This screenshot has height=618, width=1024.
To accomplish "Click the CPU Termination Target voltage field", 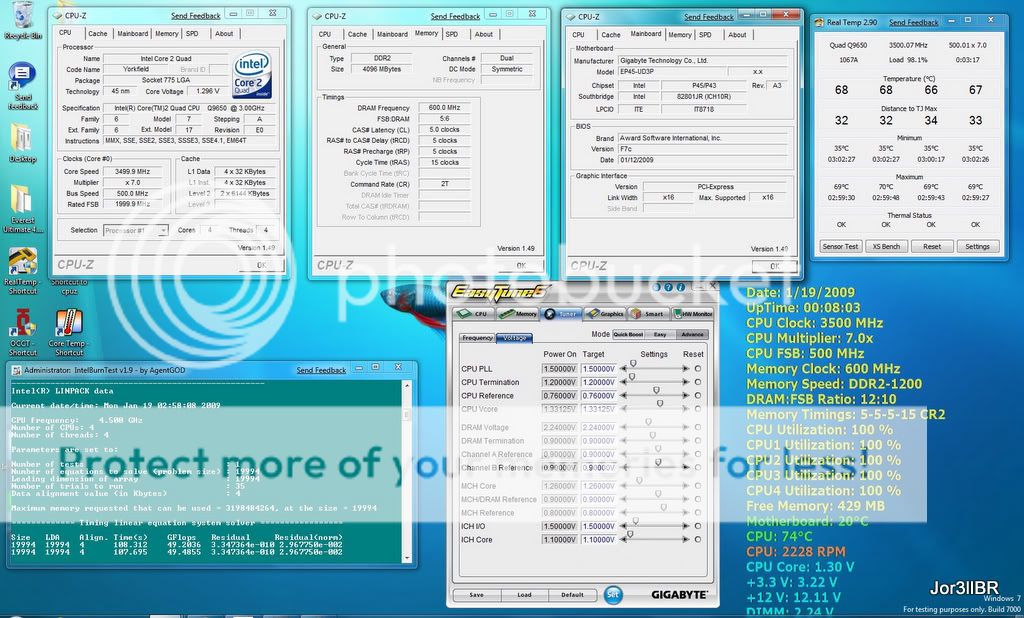I will pos(598,382).
